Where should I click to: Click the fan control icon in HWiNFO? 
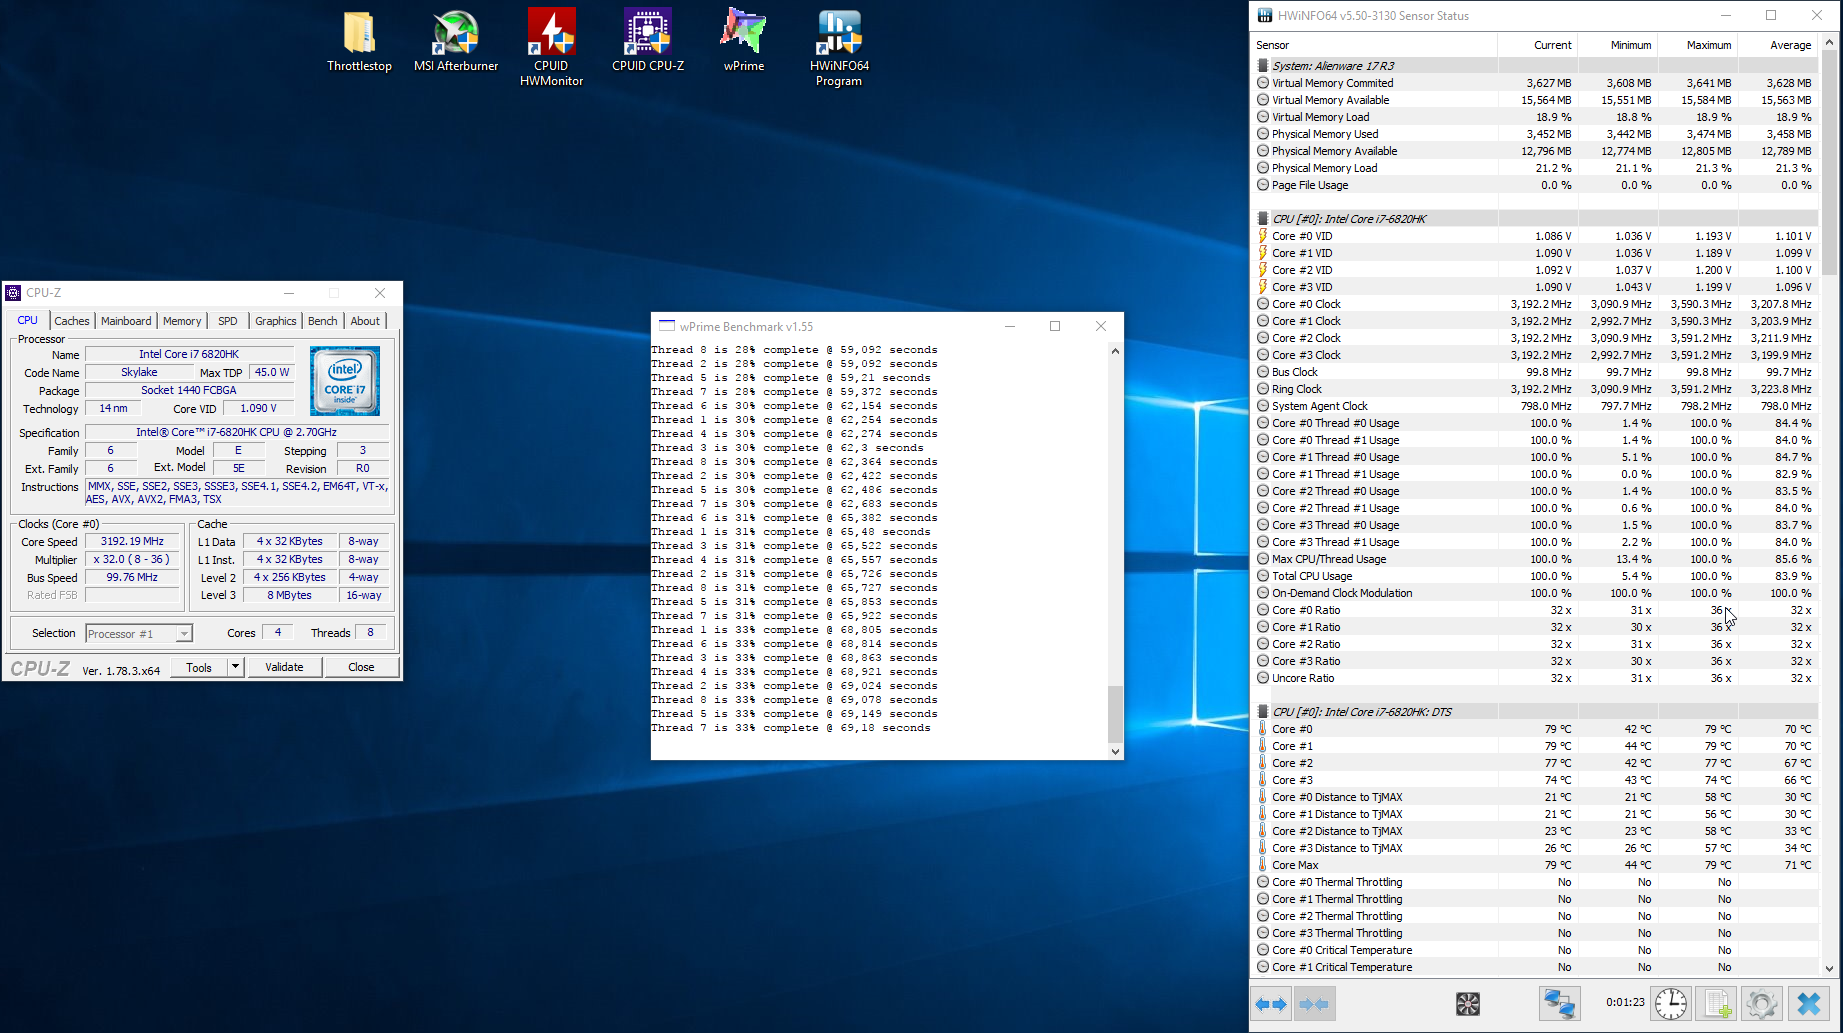[x=1468, y=1004]
